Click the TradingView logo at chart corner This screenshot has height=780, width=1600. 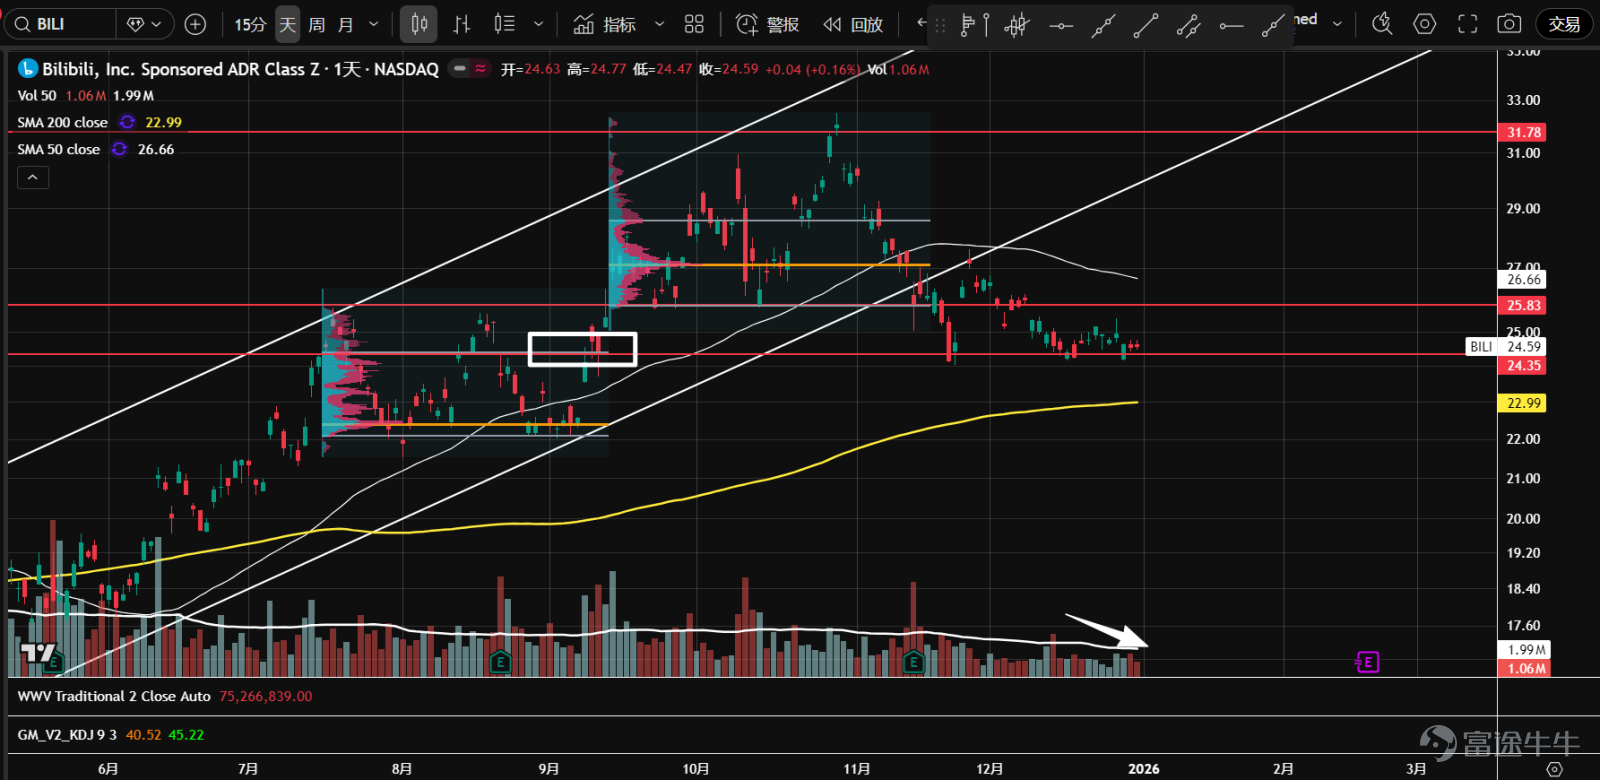pos(38,655)
